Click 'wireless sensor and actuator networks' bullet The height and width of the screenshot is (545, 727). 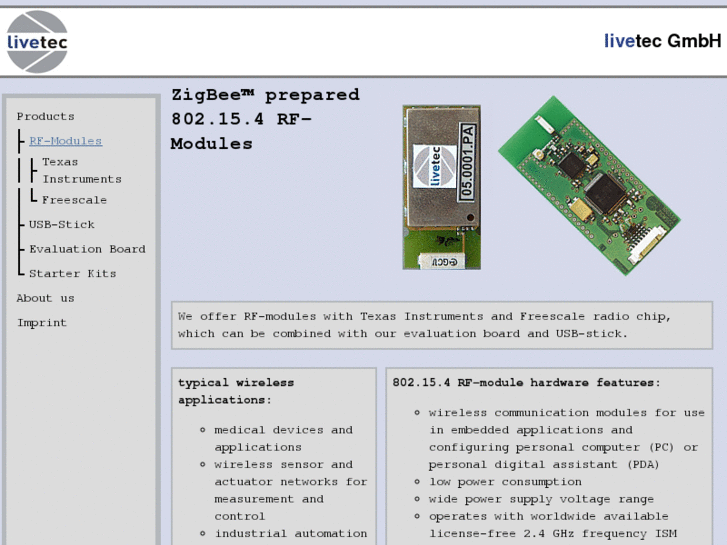[x=290, y=490]
